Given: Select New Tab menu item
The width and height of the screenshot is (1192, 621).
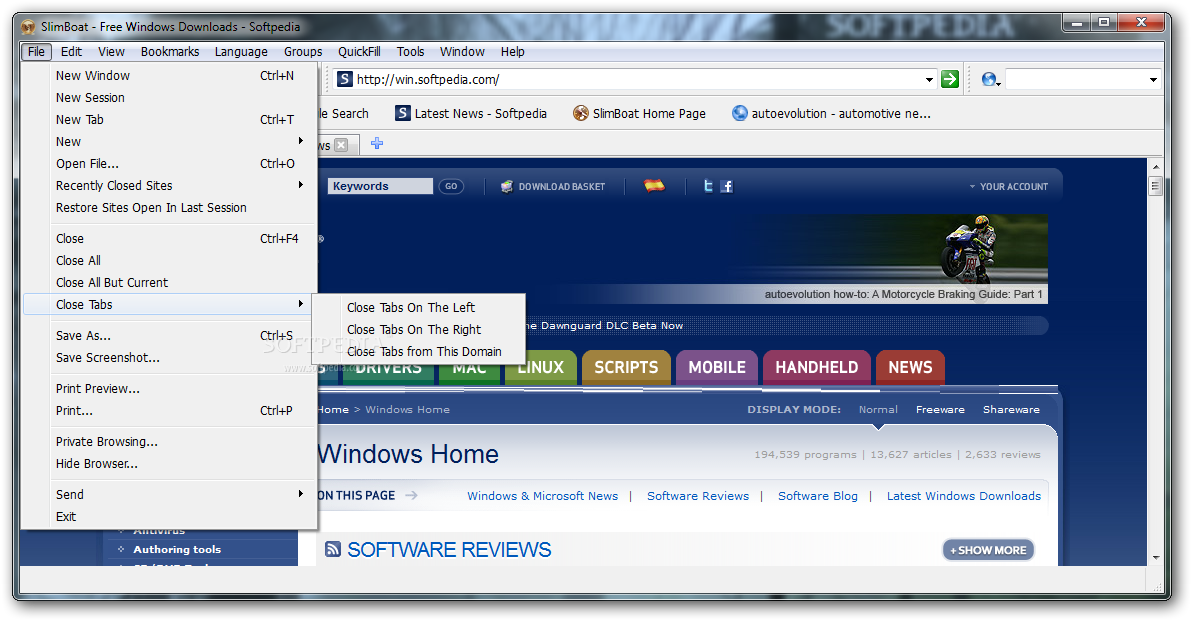Looking at the screenshot, I should click(169, 119).
